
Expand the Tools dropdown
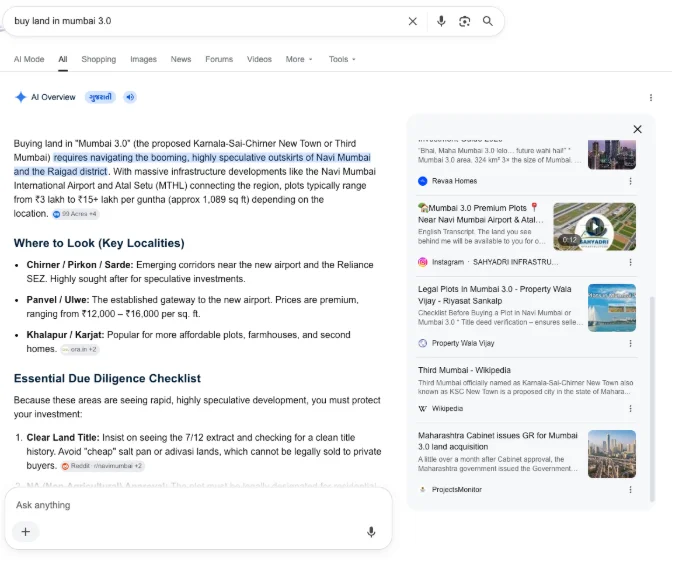[342, 59]
